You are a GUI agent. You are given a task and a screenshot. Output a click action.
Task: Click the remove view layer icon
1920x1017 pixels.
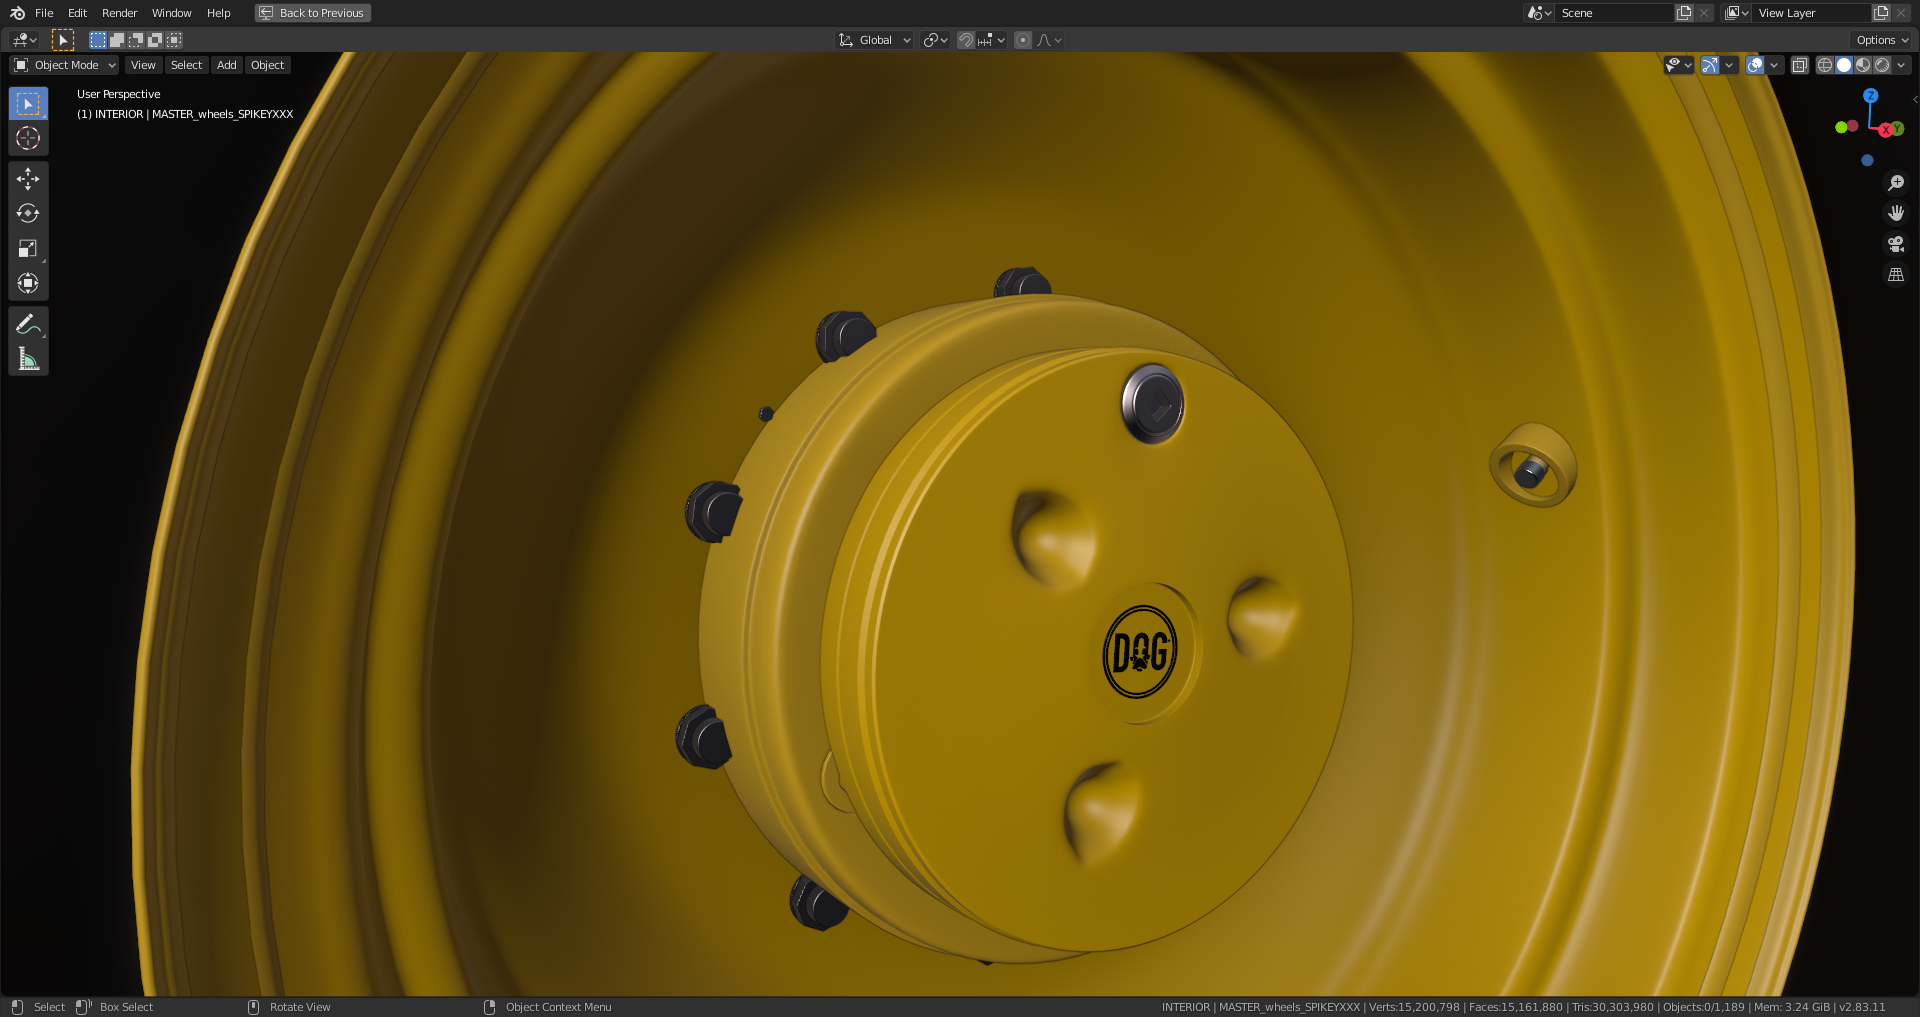(x=1901, y=13)
